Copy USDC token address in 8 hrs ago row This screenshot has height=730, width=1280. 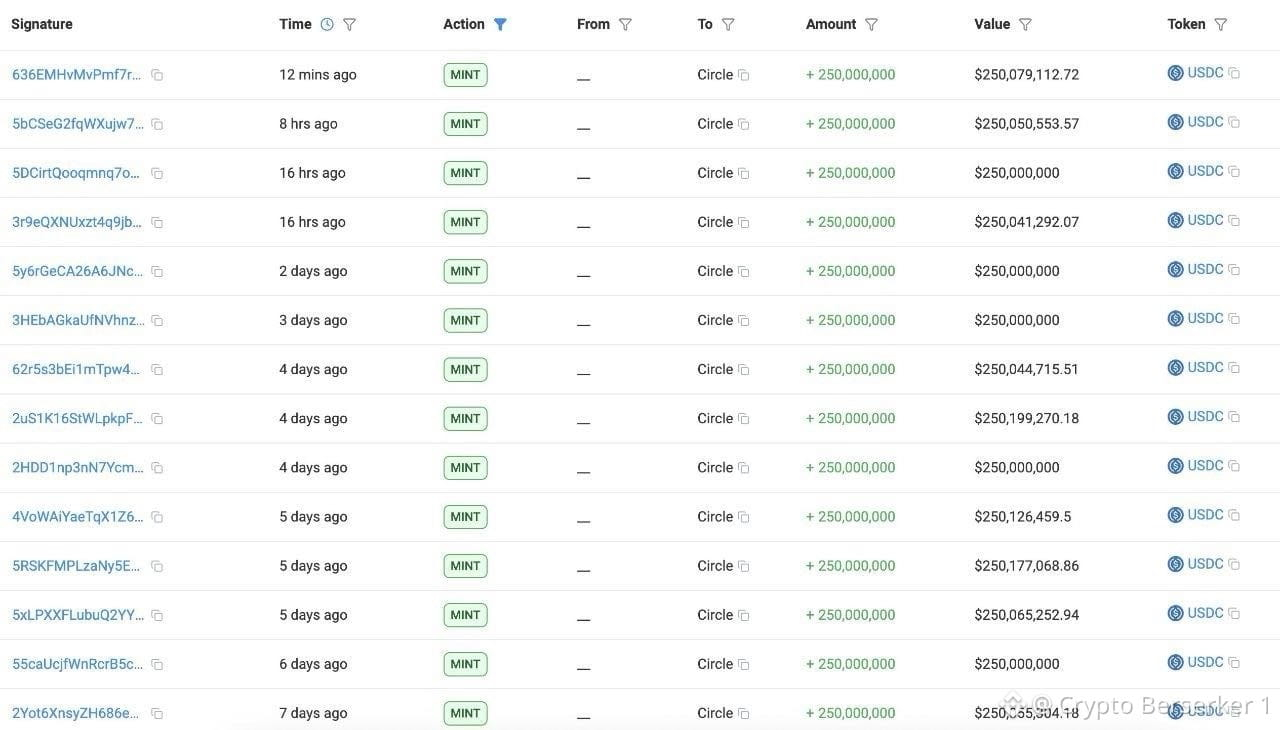tap(1234, 122)
